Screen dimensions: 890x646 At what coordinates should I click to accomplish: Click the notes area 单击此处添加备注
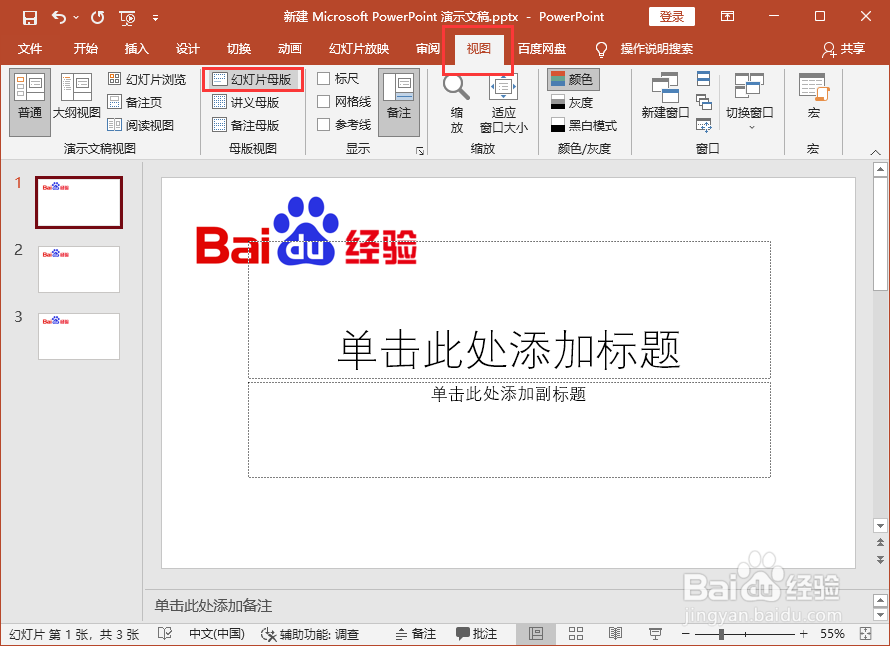(x=213, y=606)
